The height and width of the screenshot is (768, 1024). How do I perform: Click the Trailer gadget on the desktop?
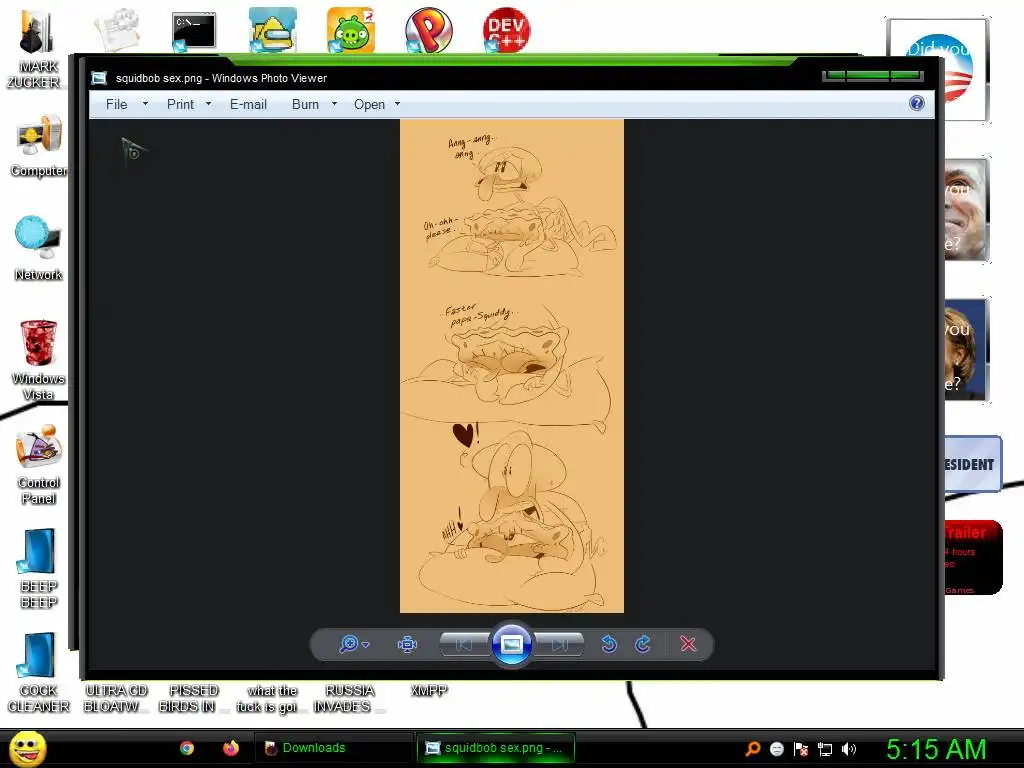click(972, 558)
